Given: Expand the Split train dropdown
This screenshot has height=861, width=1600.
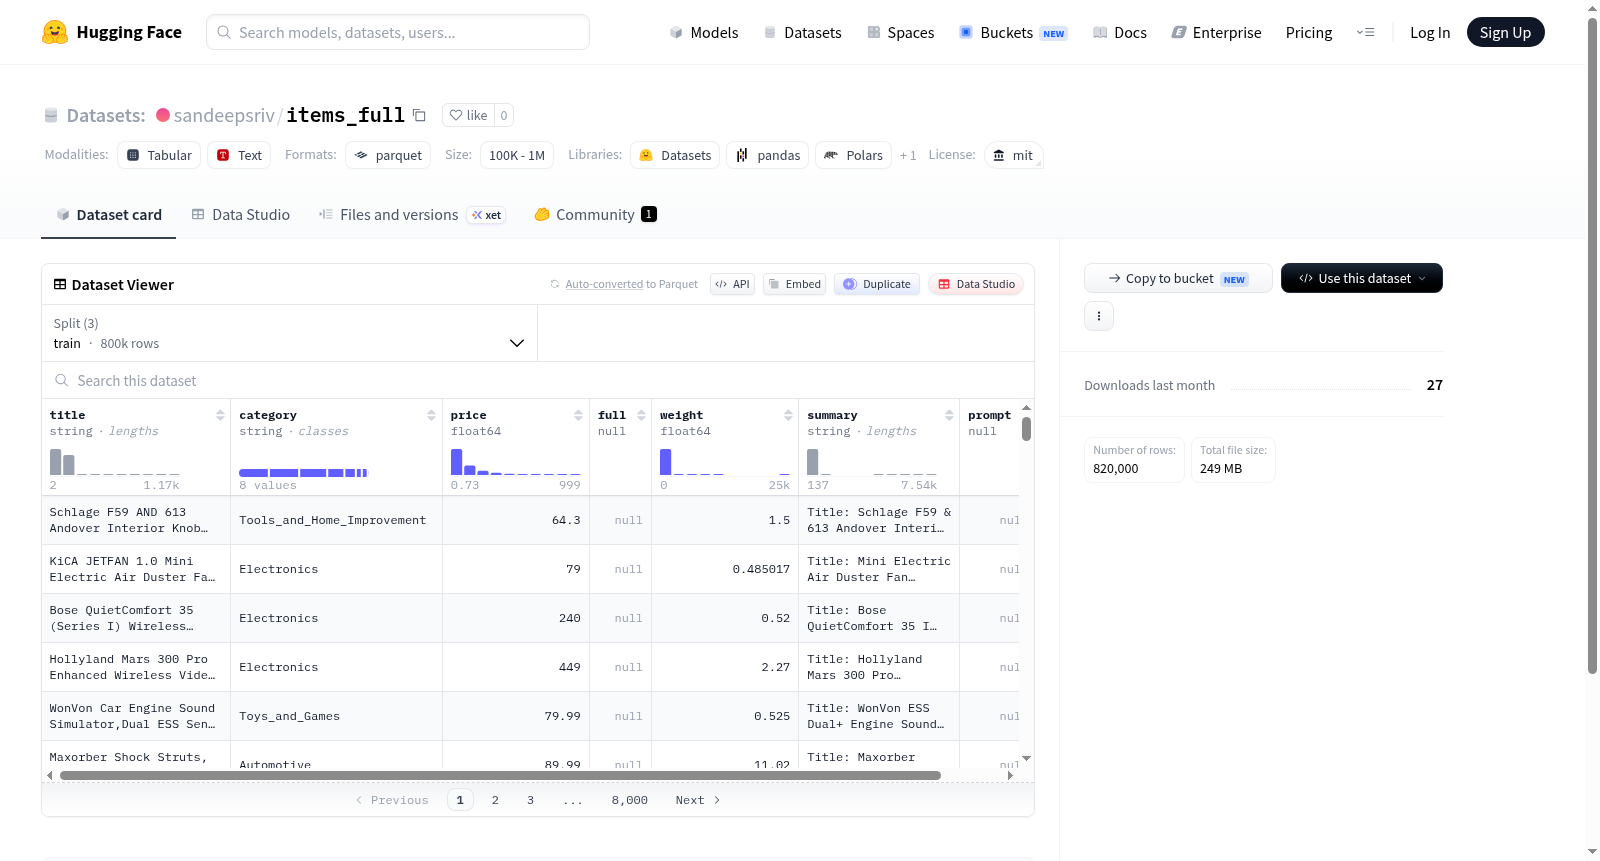Looking at the screenshot, I should [290, 333].
